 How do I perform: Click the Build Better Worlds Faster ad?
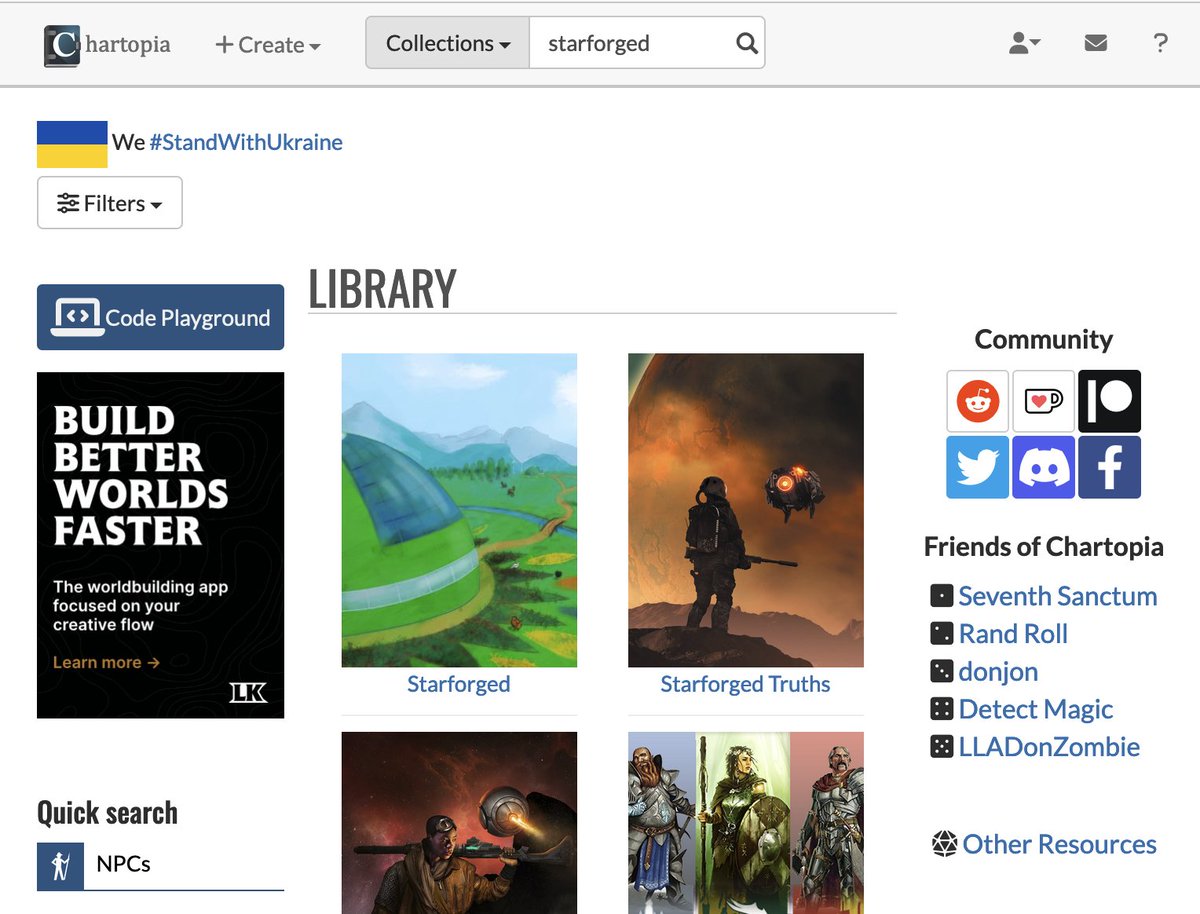click(x=160, y=545)
